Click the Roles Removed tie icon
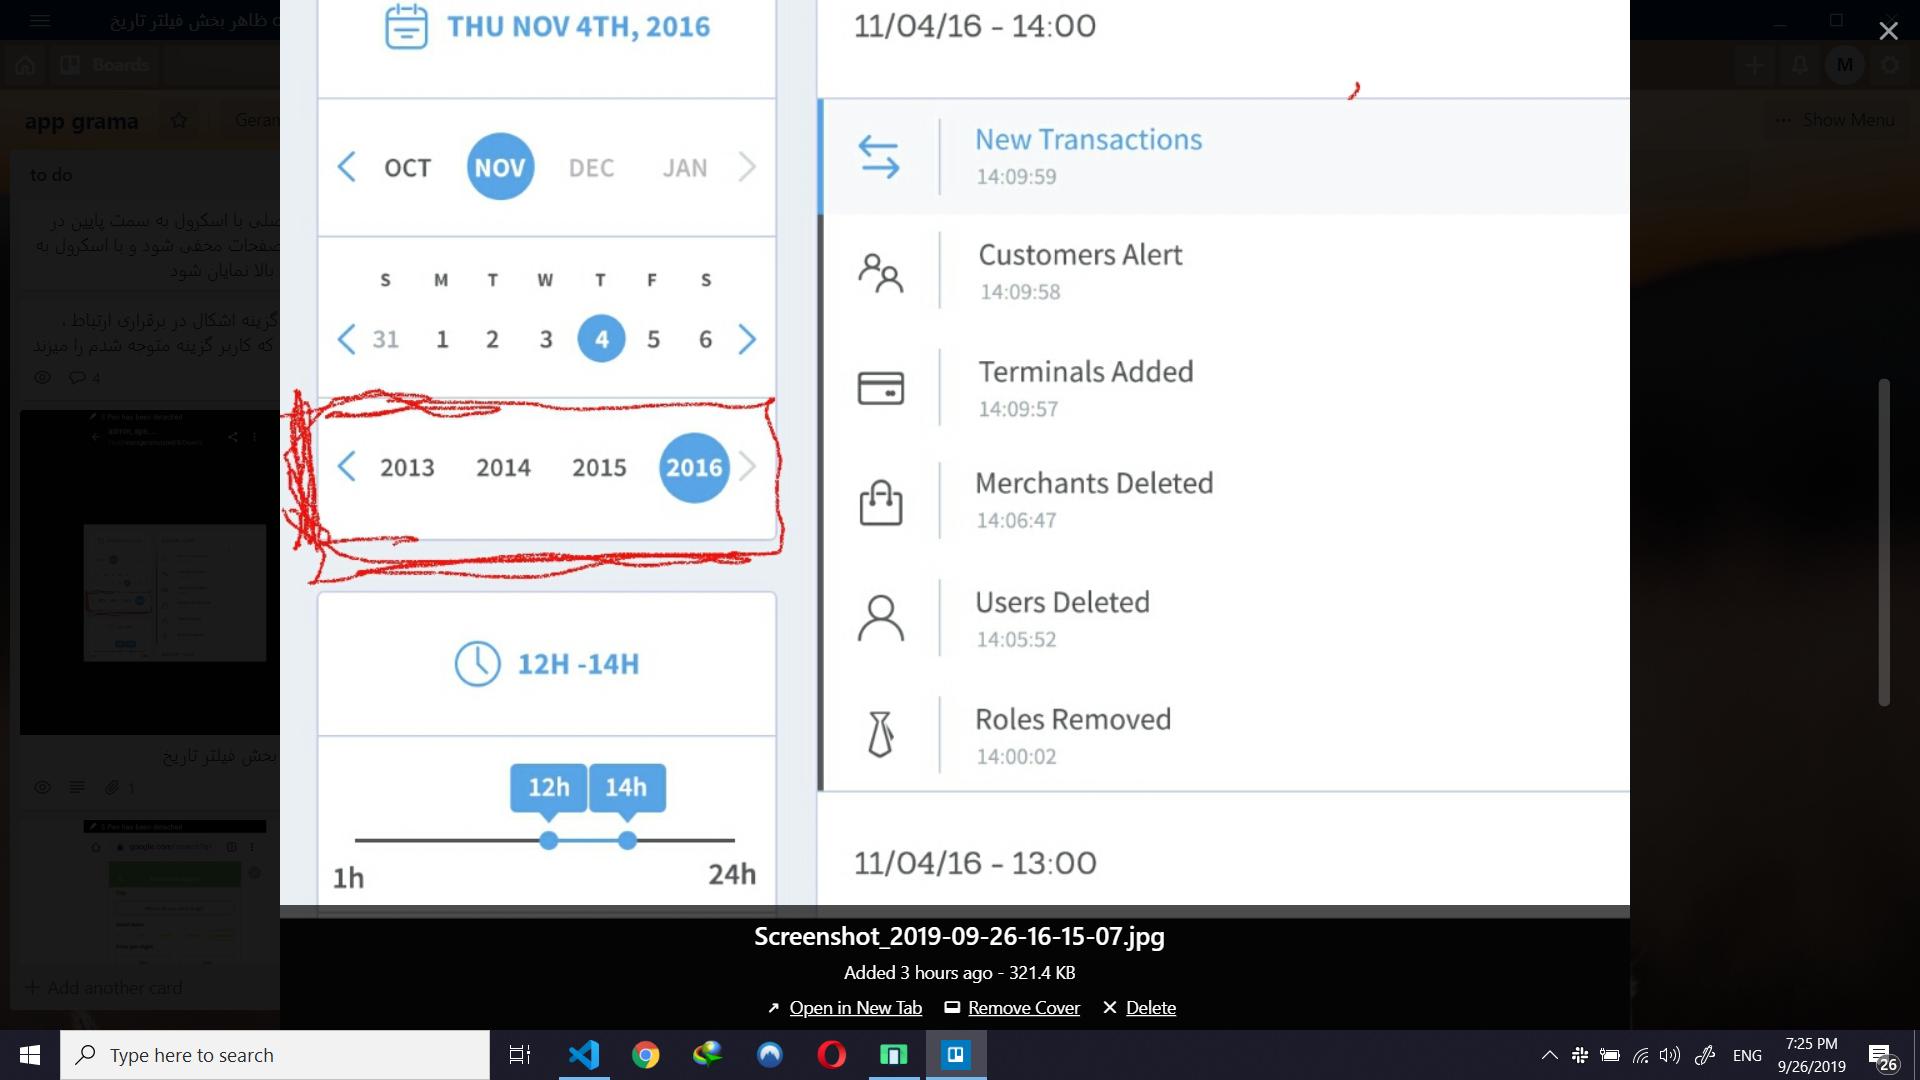Image resolution: width=1920 pixels, height=1080 pixels. tap(880, 734)
